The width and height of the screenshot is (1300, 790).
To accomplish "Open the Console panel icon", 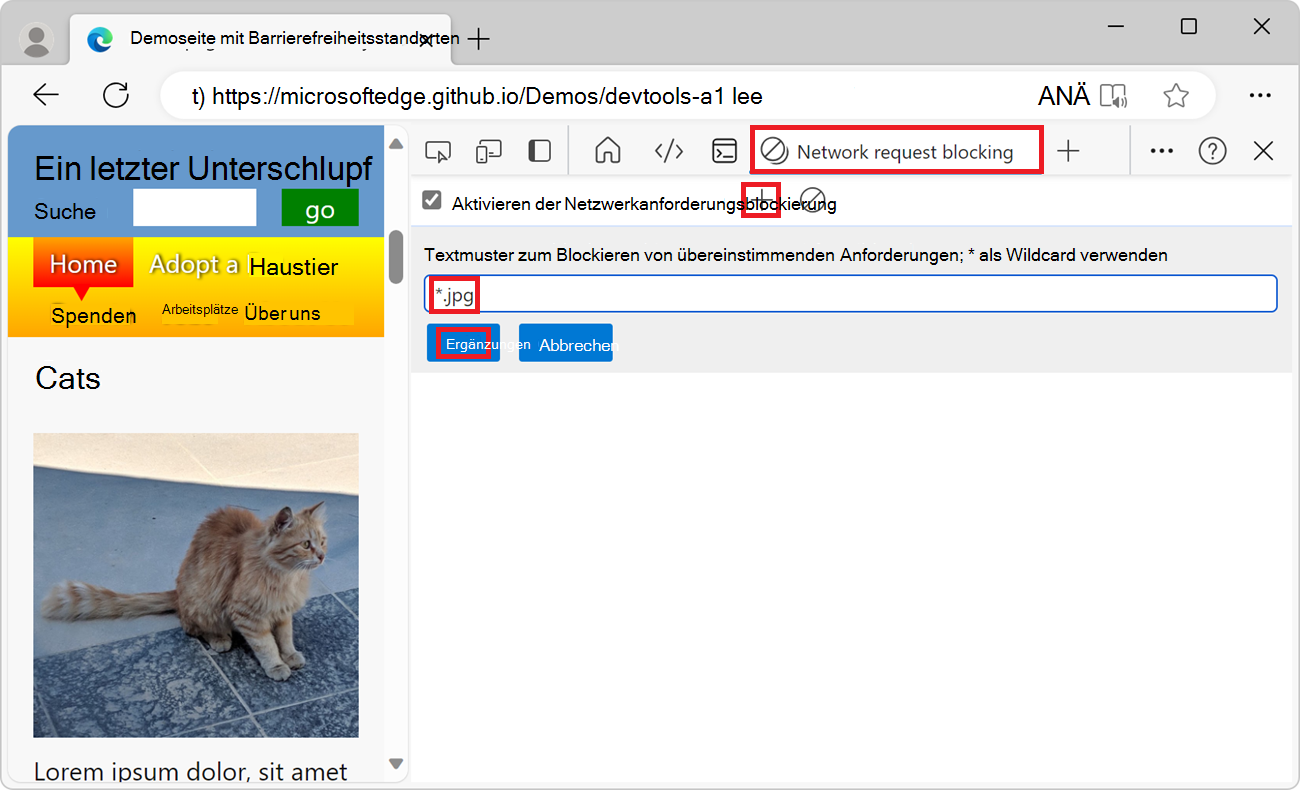I will click(x=725, y=150).
